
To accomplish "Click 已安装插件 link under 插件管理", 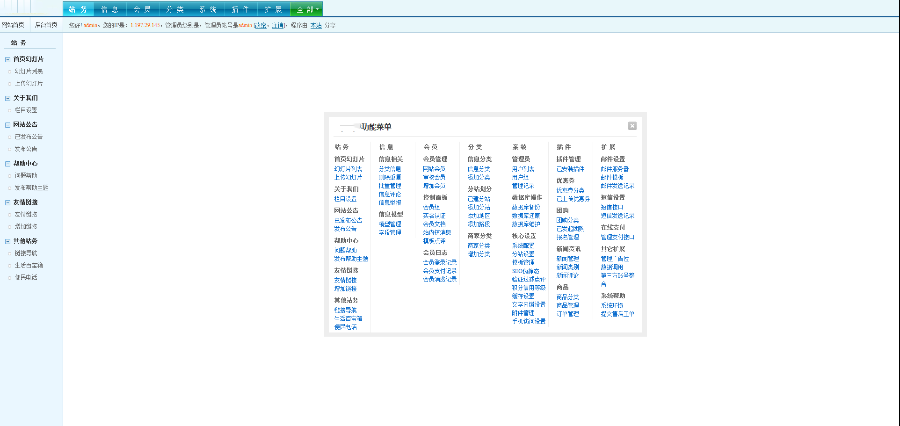I will coord(571,169).
